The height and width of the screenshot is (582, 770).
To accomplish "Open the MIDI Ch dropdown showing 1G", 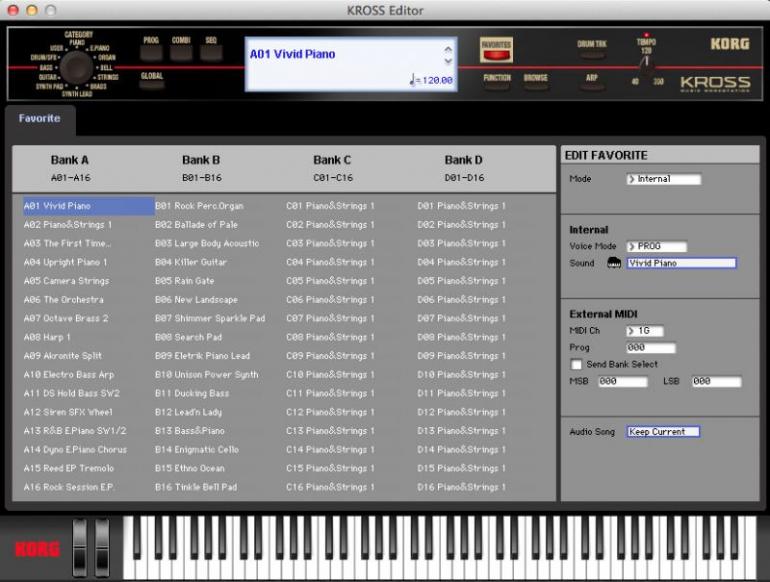I will [x=645, y=331].
